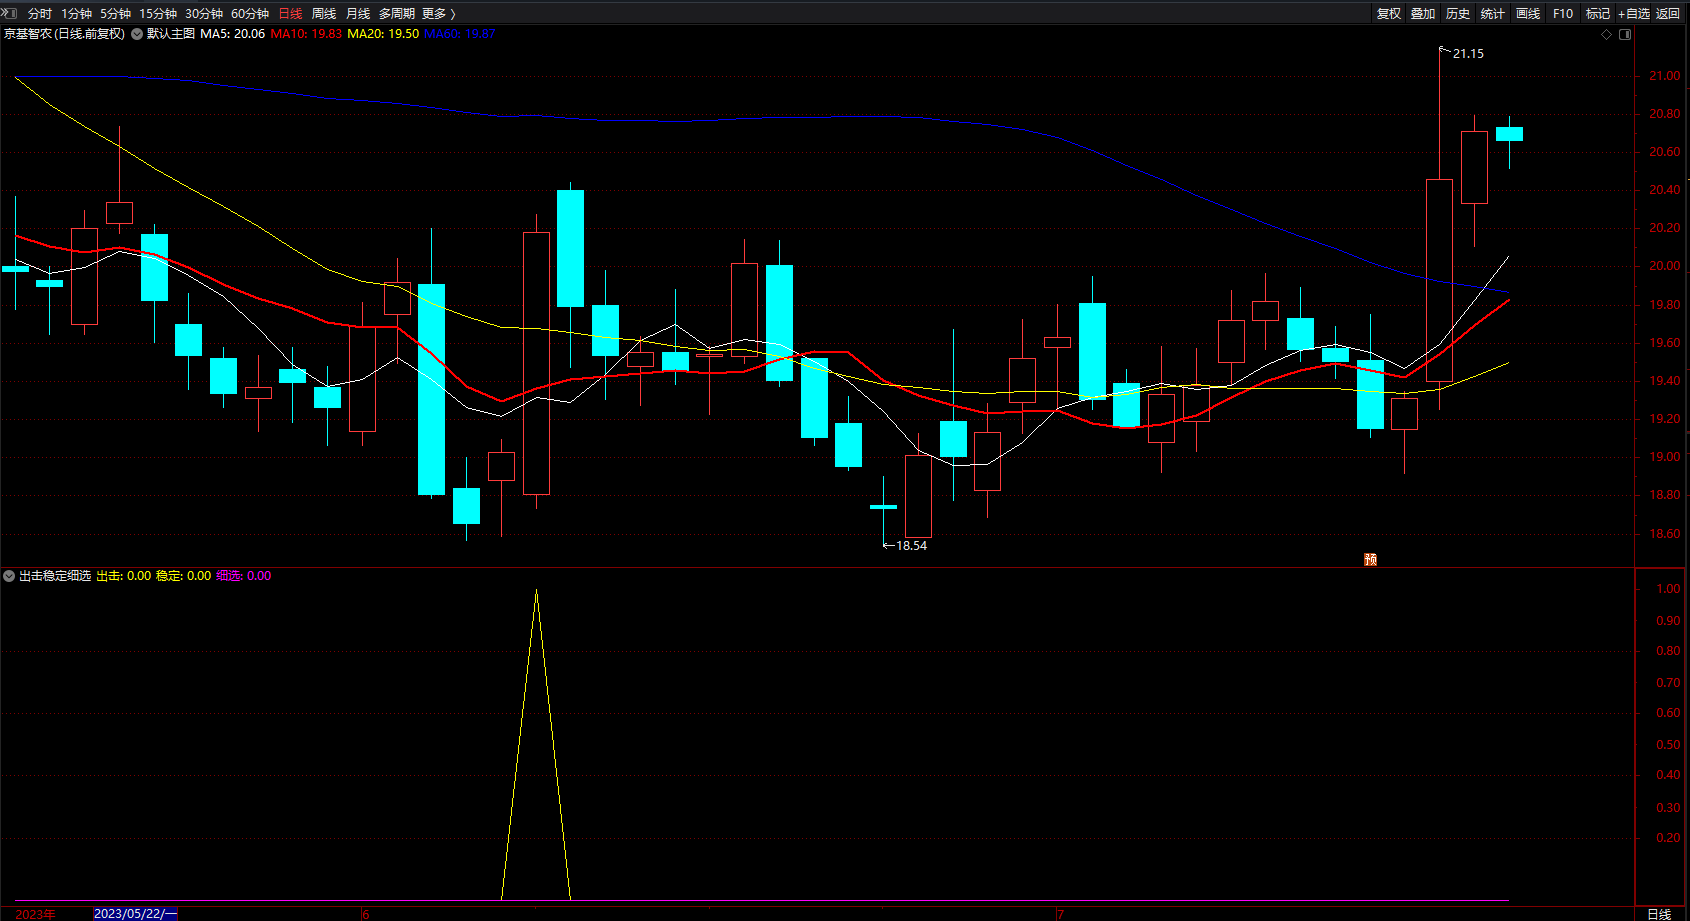Click the 20.00 price axis label

pos(1664,266)
